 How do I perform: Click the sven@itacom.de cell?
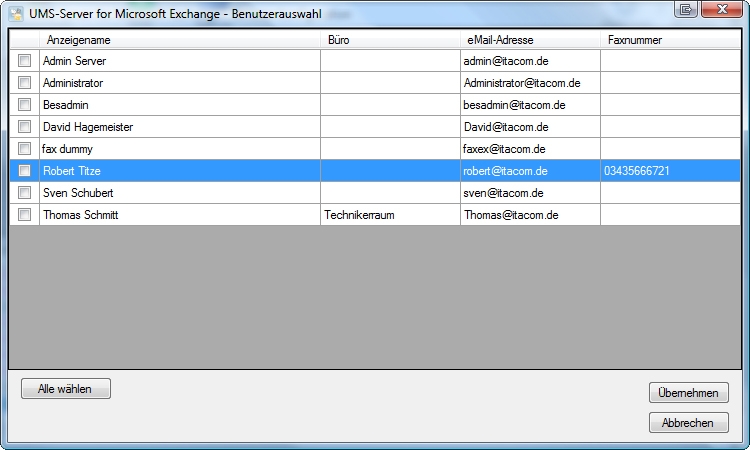point(530,193)
